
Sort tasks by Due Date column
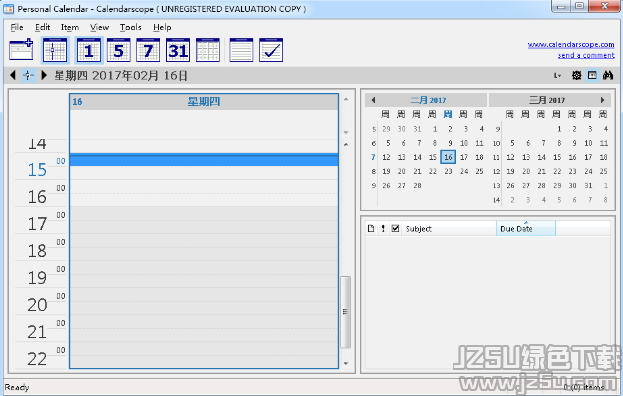526,229
